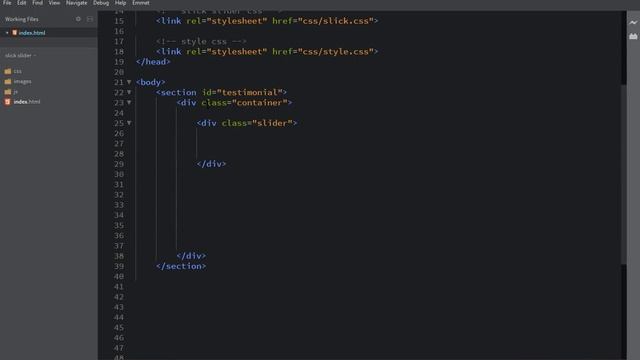Collapse the section fold arrow on line 22
The image size is (640, 360).
tap(129, 92)
